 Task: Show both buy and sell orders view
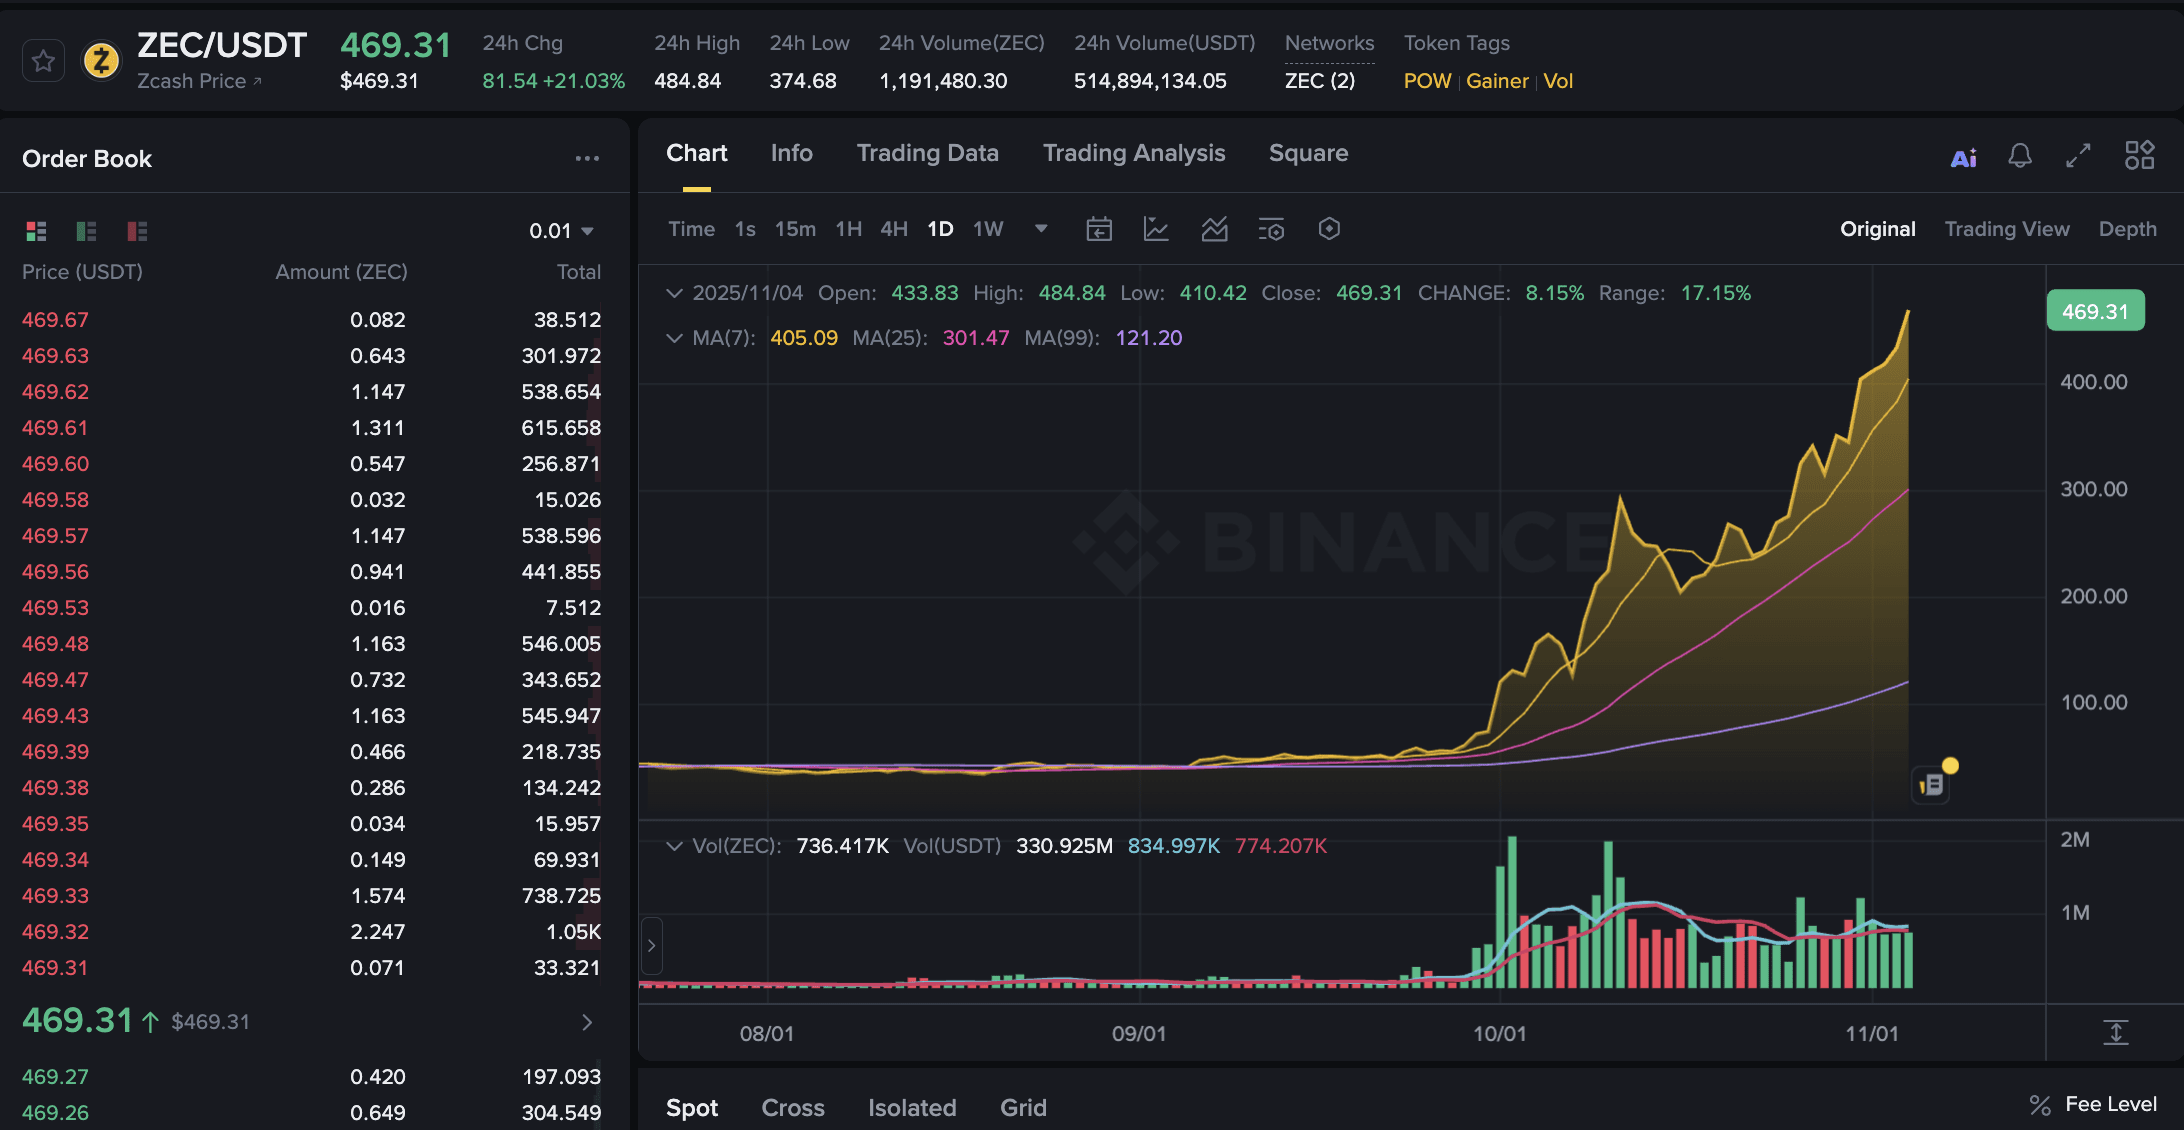[x=36, y=231]
